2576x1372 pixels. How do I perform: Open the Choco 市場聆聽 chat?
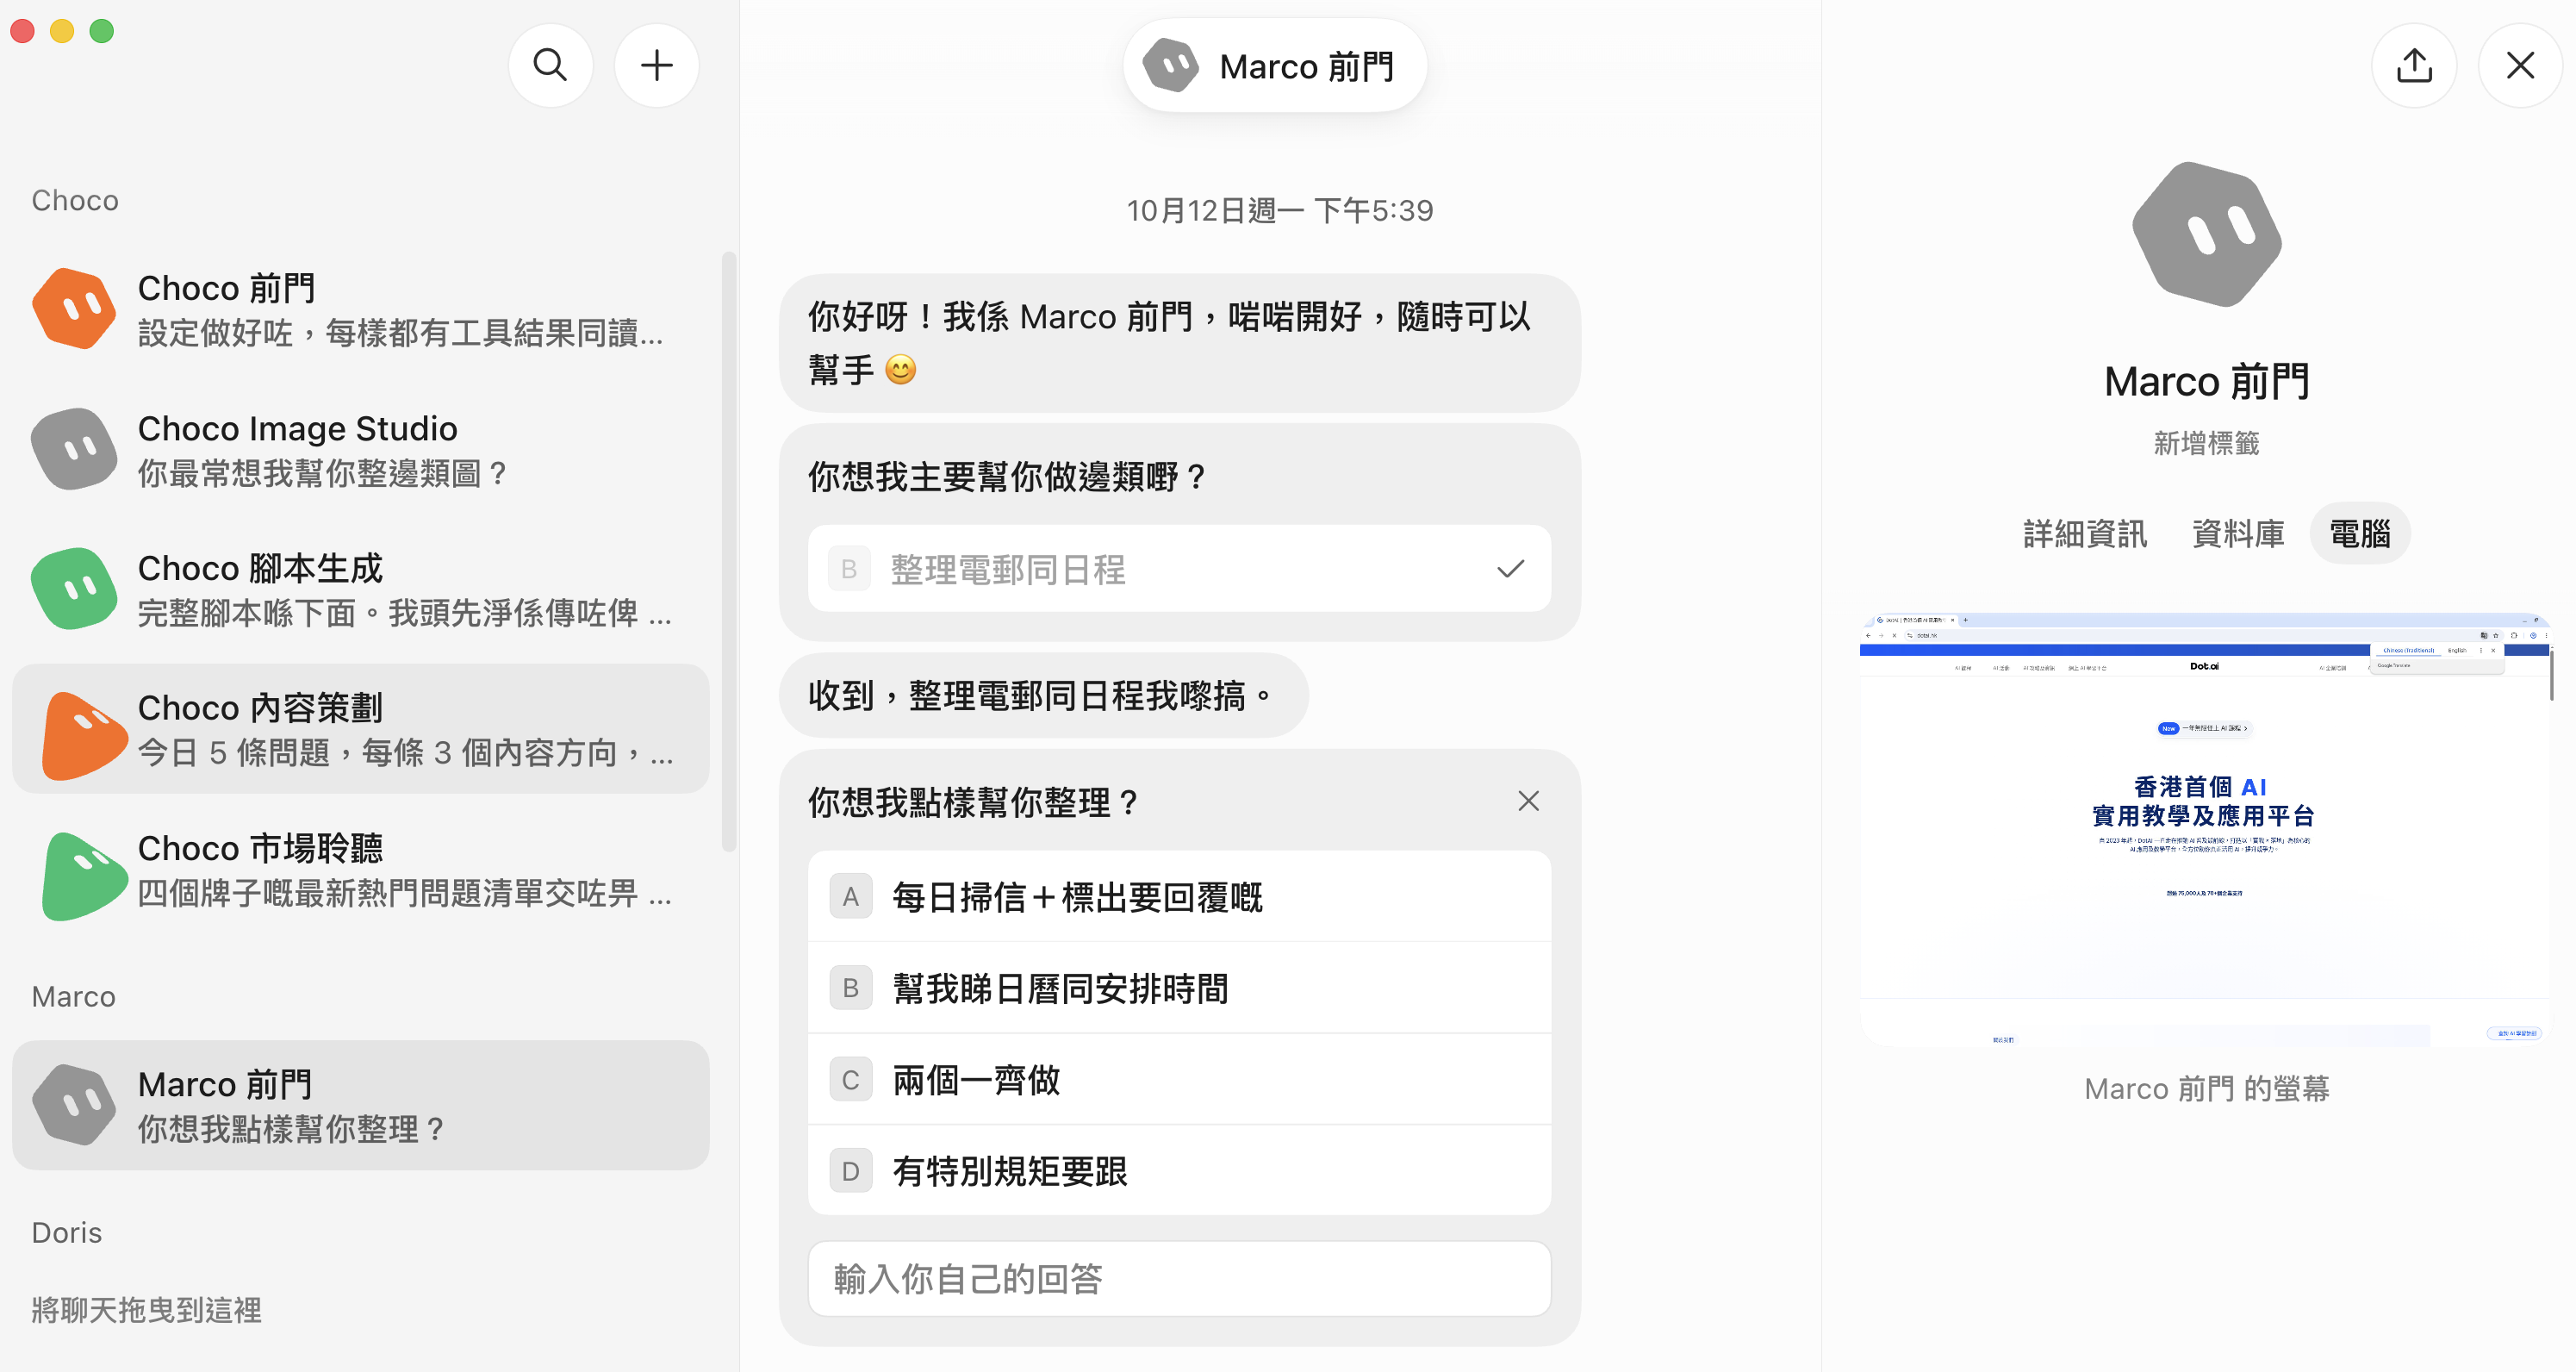pos(360,868)
